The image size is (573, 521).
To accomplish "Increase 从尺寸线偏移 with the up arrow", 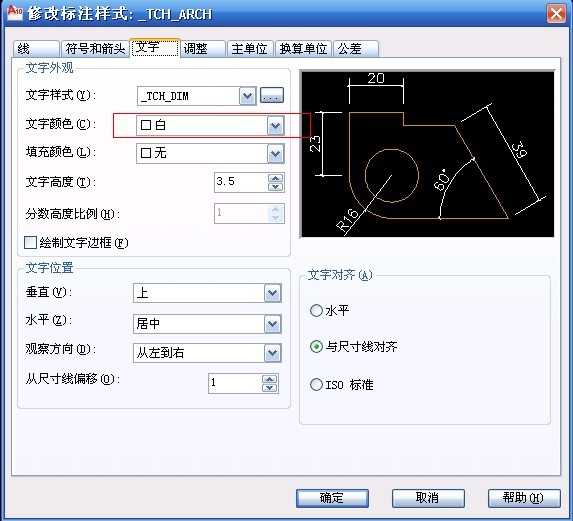I will point(270,379).
